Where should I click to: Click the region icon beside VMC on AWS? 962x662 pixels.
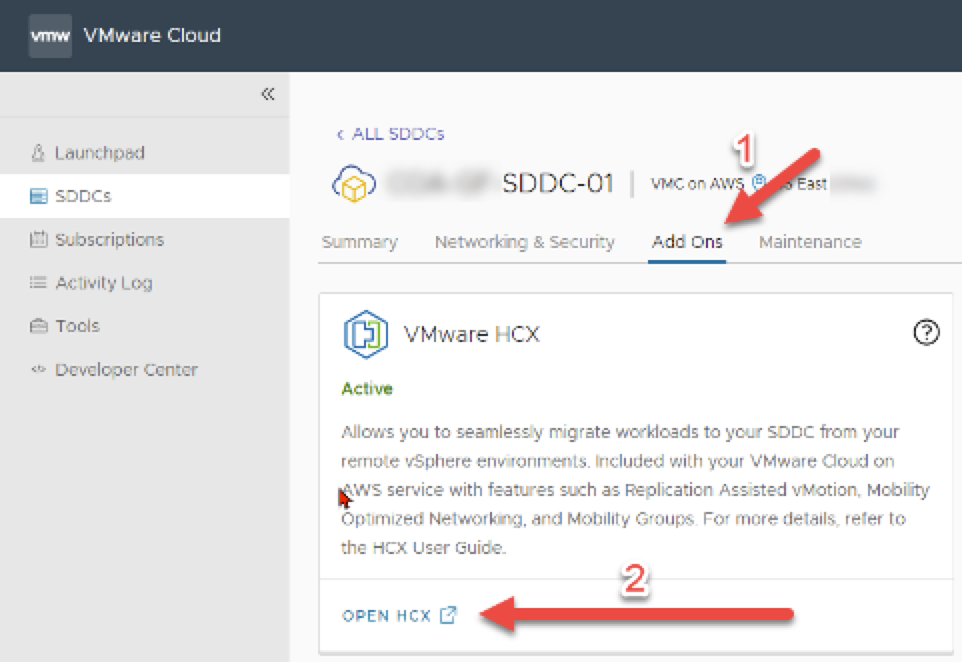tap(759, 181)
